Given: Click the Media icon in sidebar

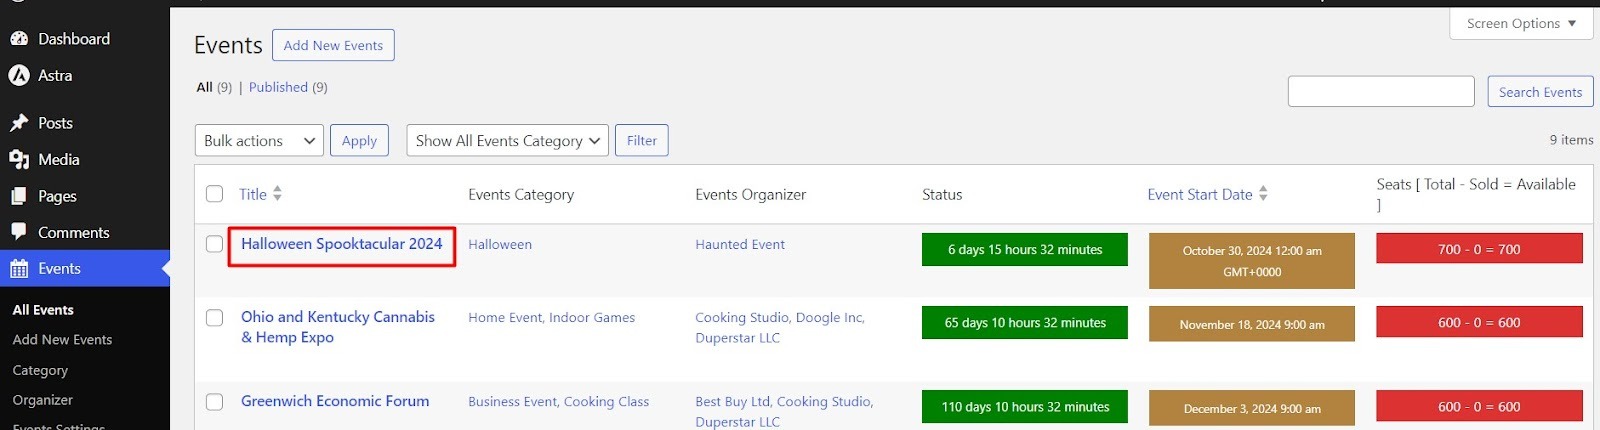Looking at the screenshot, I should (19, 160).
